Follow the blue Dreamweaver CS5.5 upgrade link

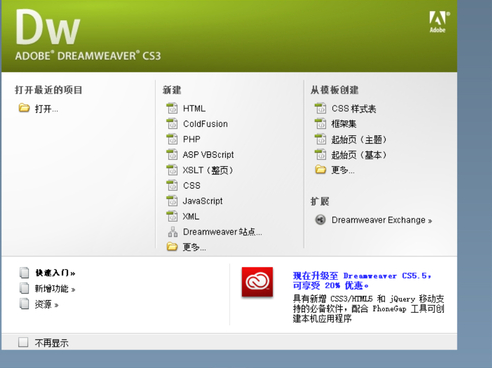362,281
